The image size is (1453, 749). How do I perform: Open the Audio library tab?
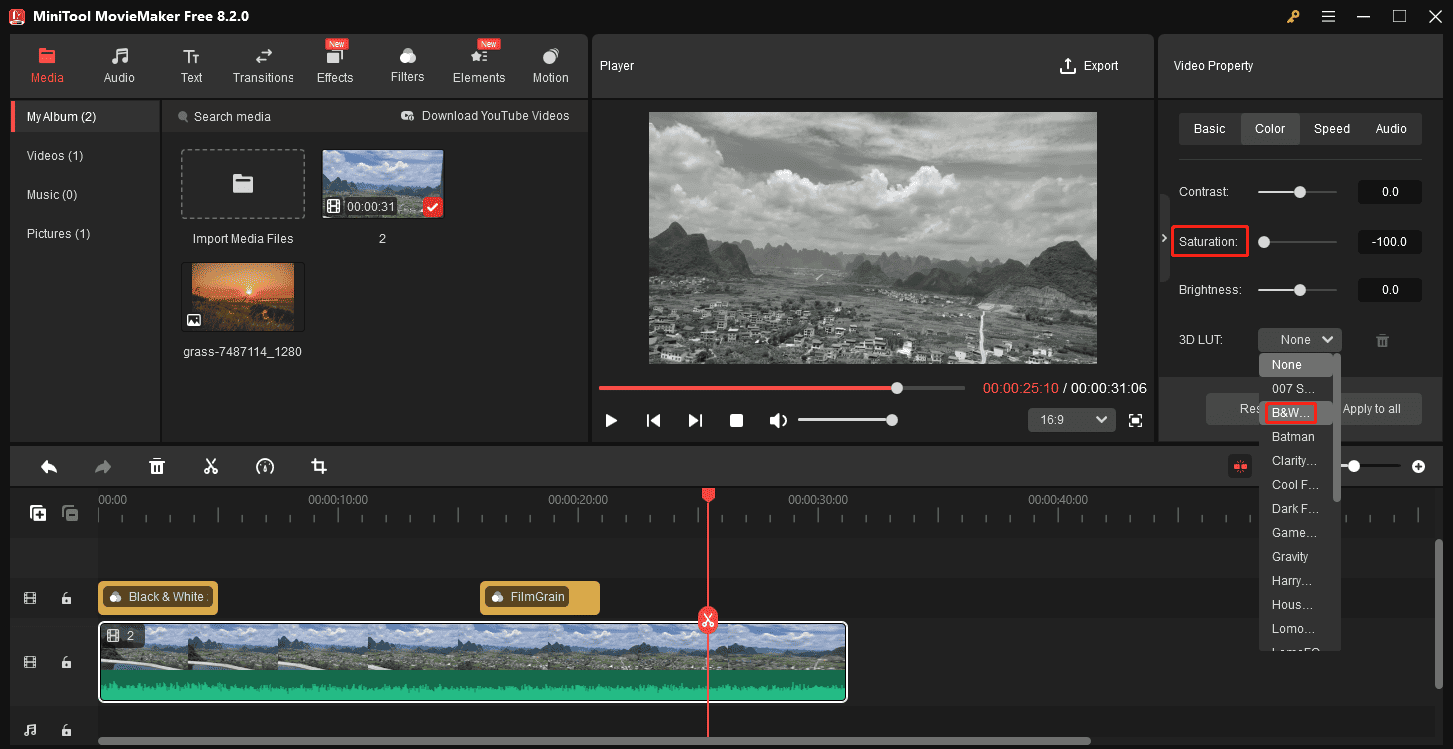(119, 66)
